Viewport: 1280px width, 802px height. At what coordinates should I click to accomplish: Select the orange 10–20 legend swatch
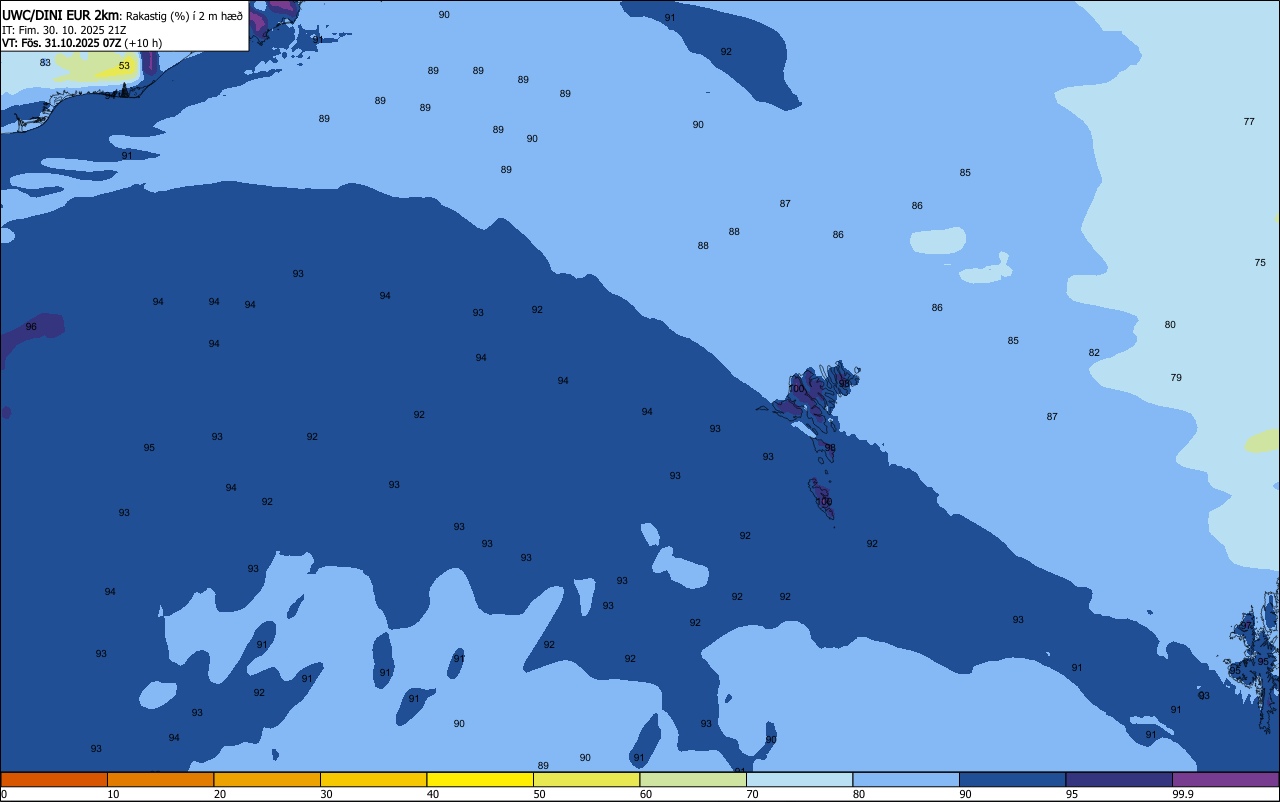(160, 779)
